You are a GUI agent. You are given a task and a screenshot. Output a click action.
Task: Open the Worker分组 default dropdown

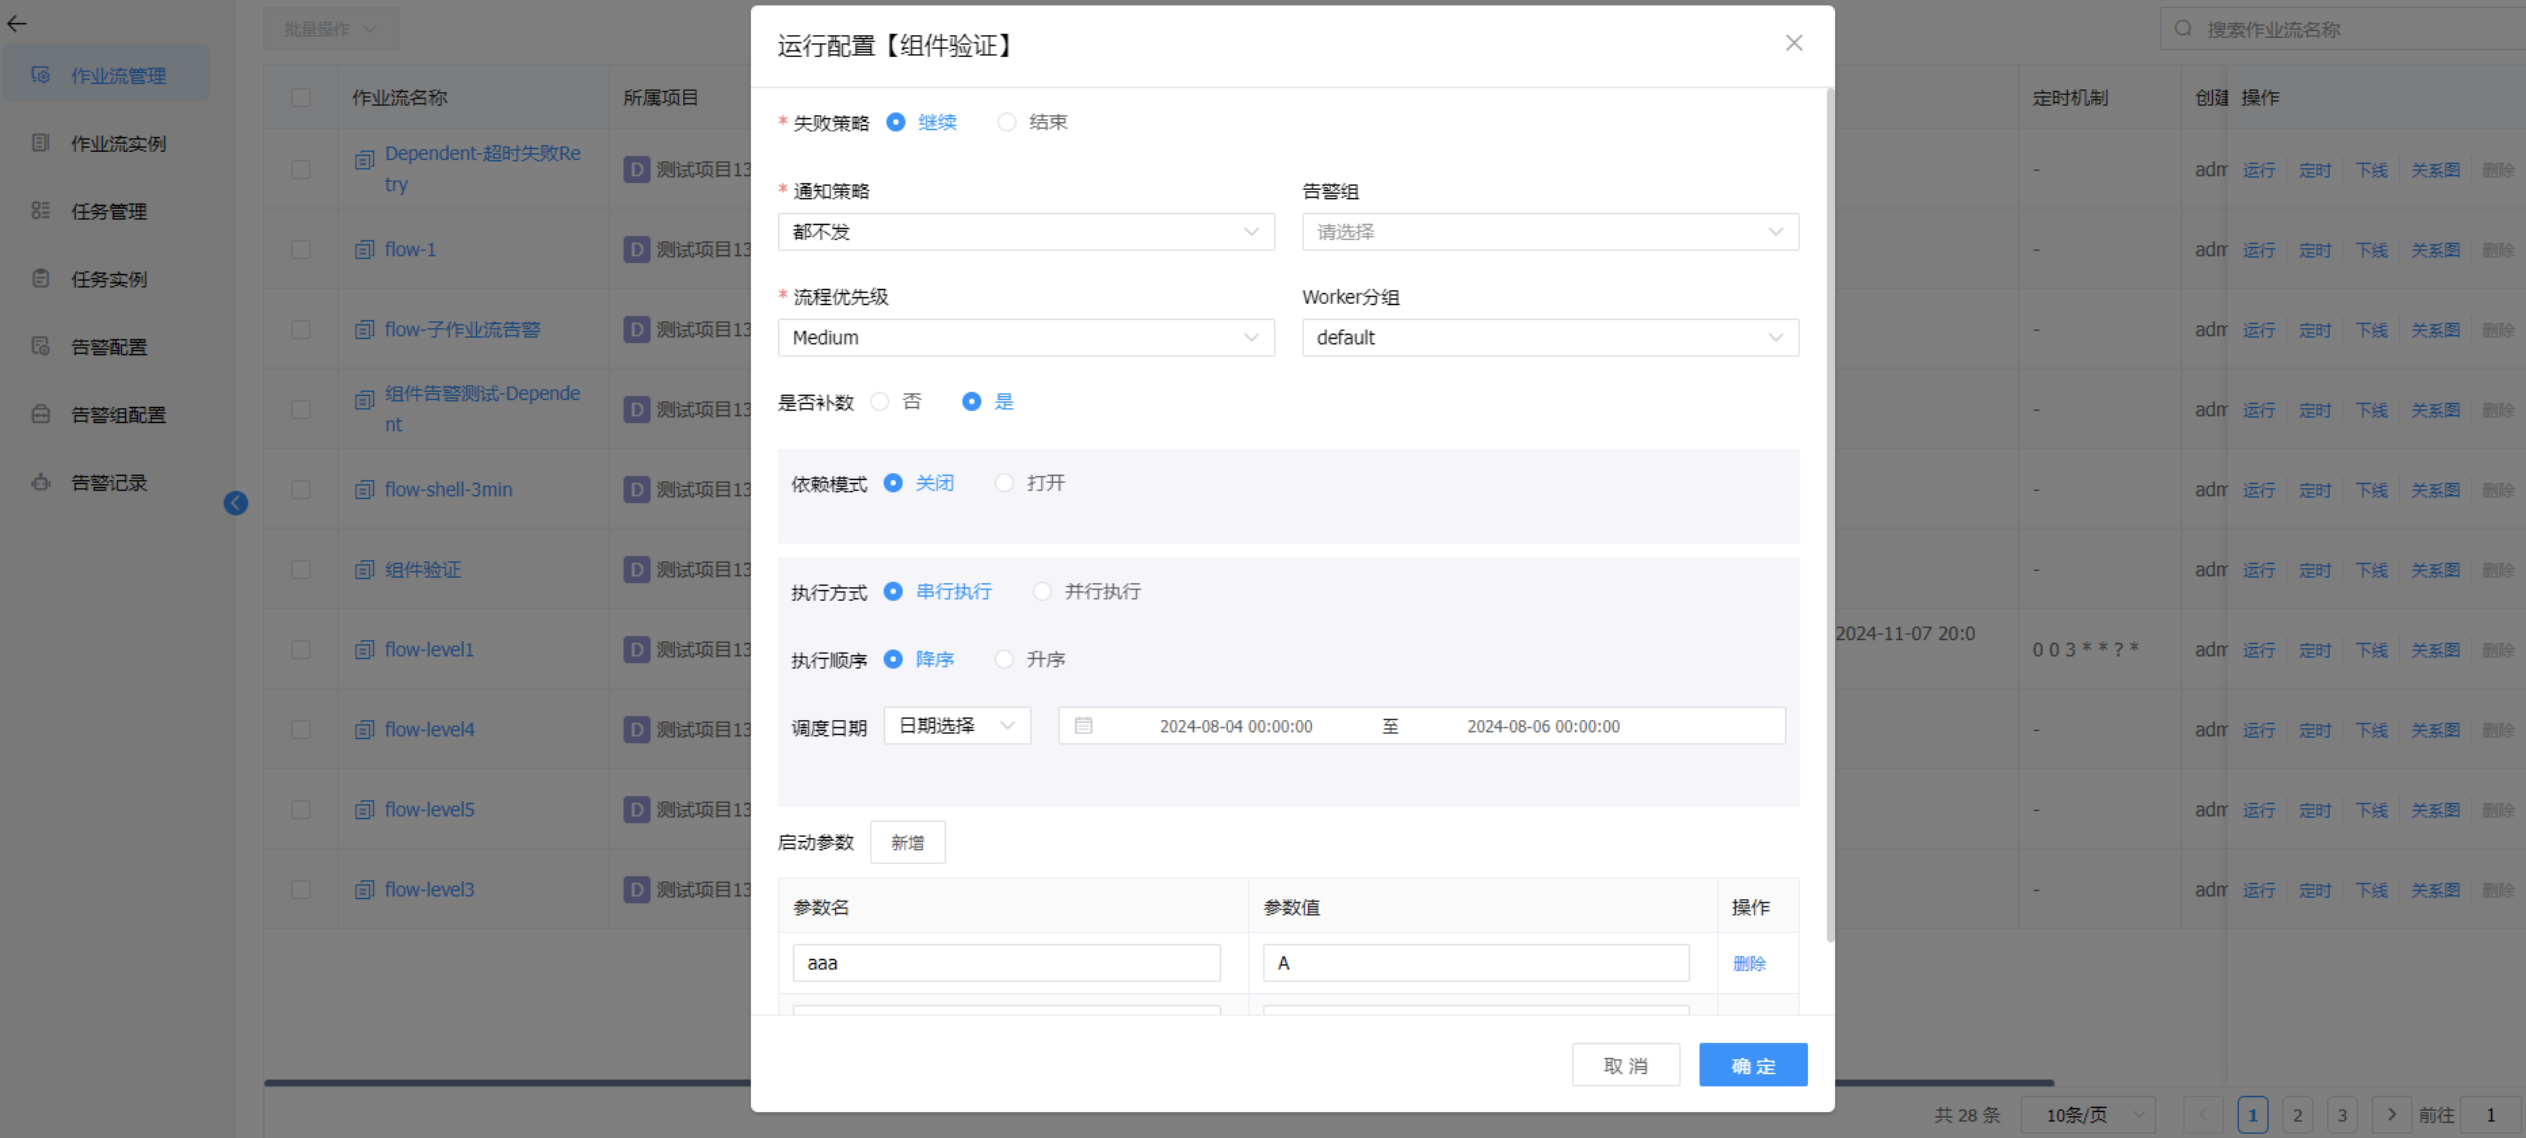tap(1549, 338)
